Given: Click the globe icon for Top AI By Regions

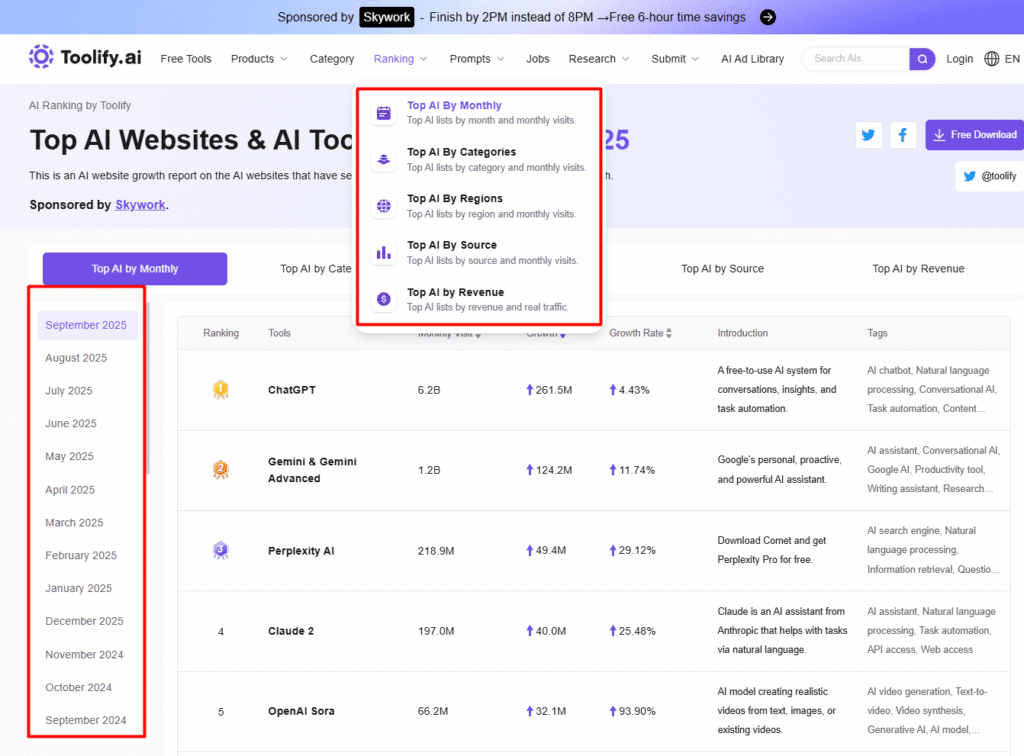Looking at the screenshot, I should click(x=383, y=206).
